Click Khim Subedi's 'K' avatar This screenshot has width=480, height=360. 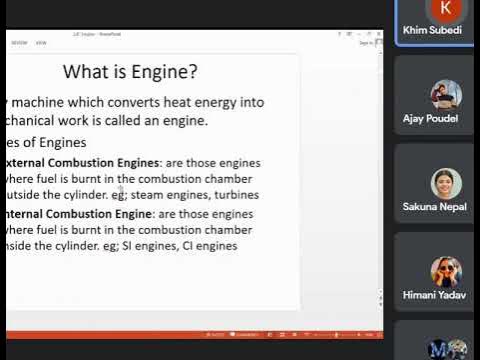coord(446,8)
